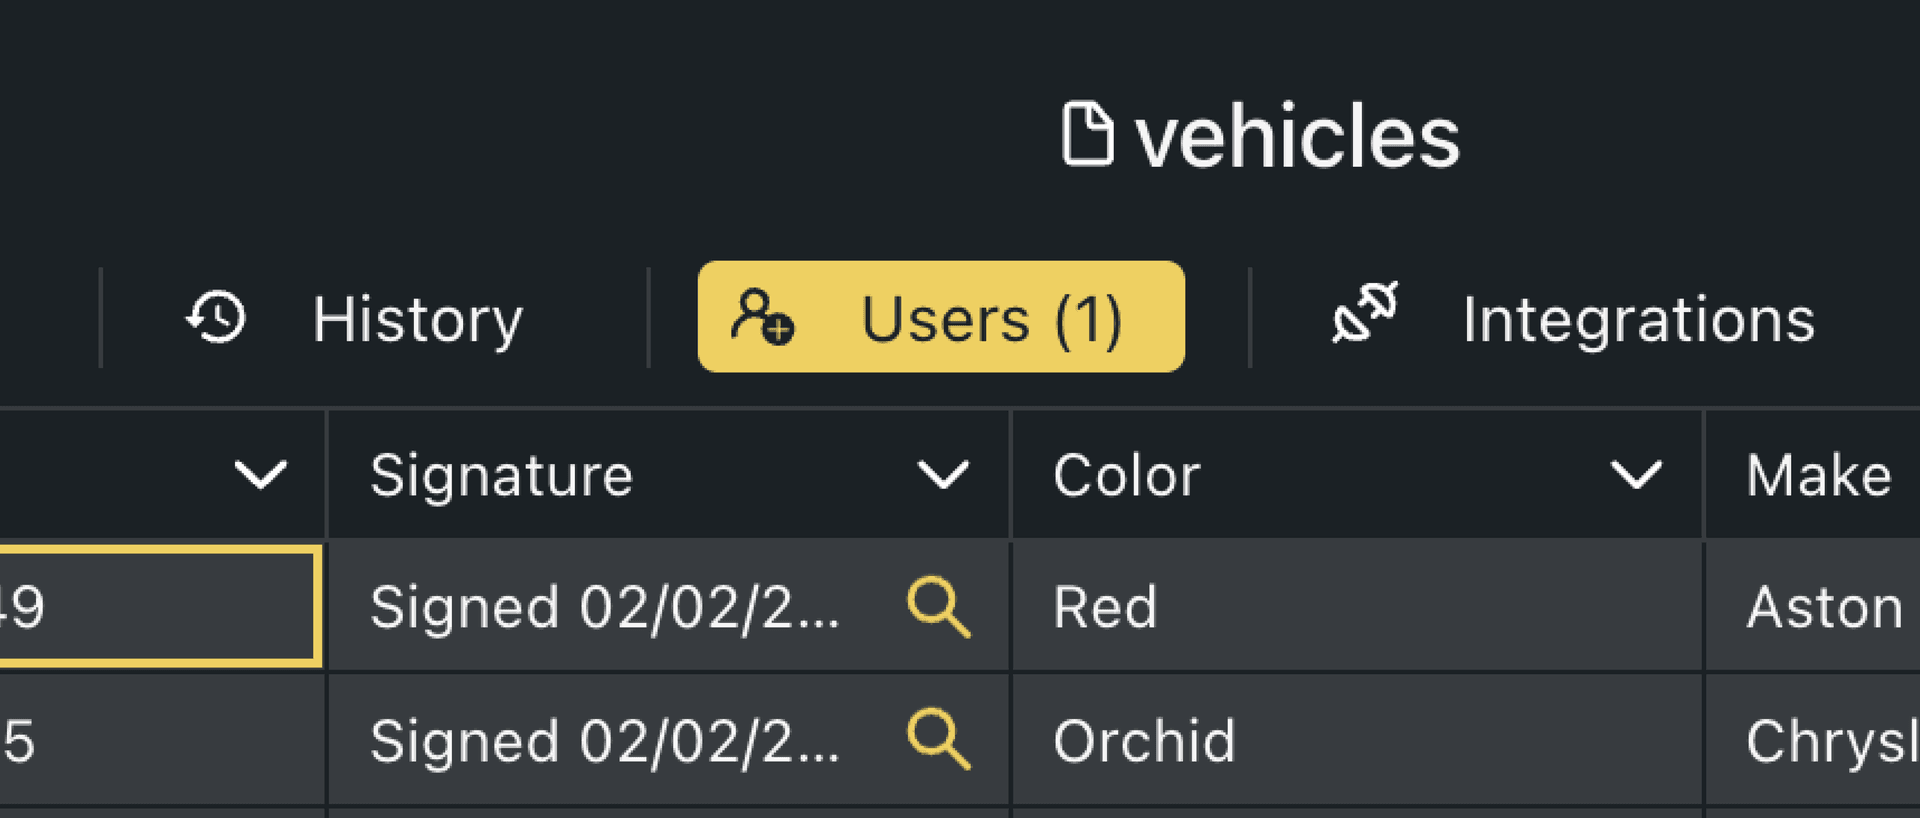Viewport: 1920px width, 818px height.
Task: Click the plug icon next to Integrations
Action: [x=1363, y=314]
